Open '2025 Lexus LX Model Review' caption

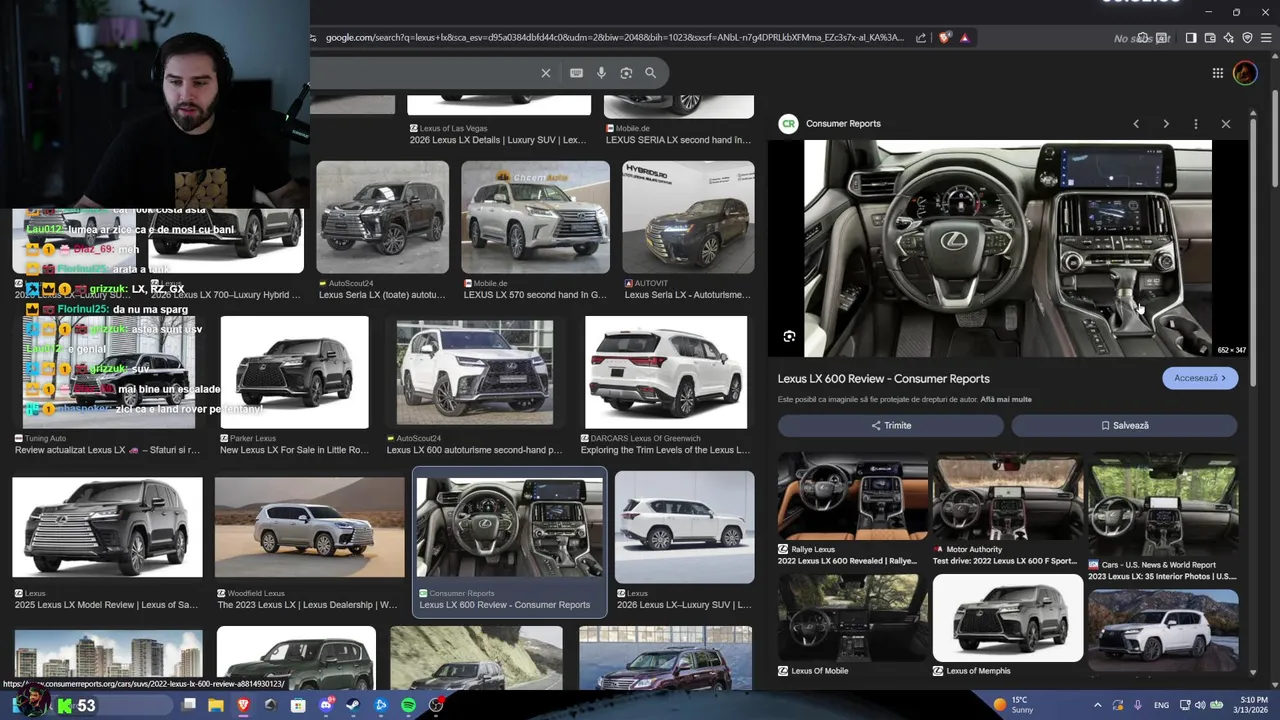coord(106,605)
